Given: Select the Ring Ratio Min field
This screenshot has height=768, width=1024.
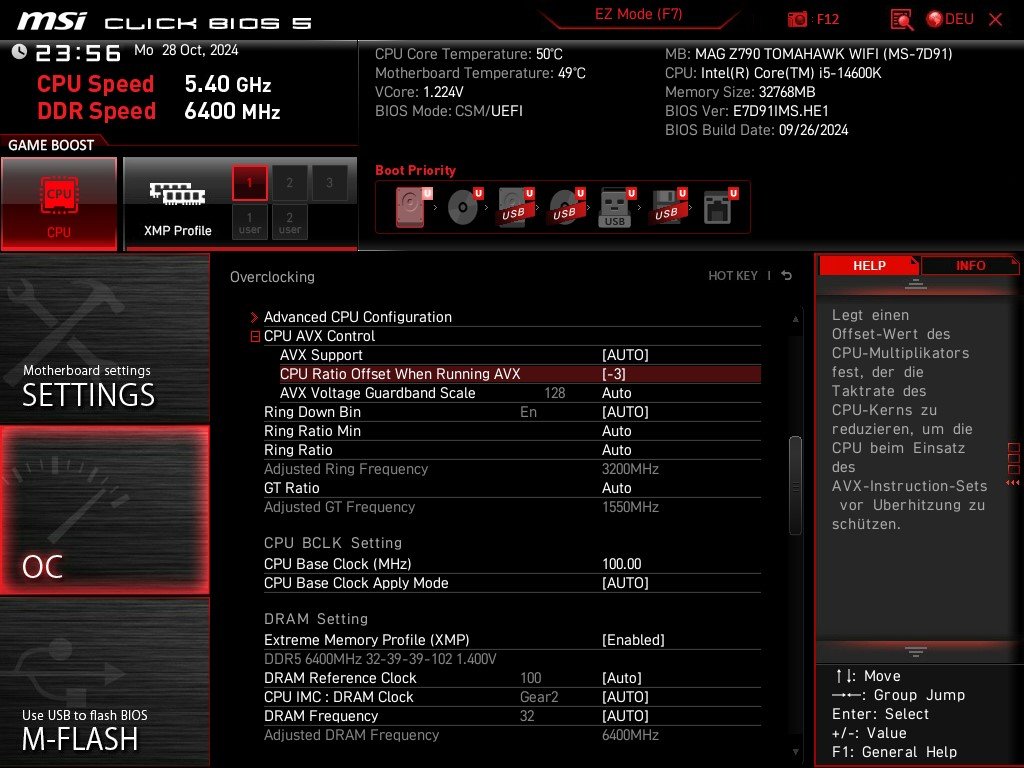Looking at the screenshot, I should pyautogui.click(x=512, y=430).
